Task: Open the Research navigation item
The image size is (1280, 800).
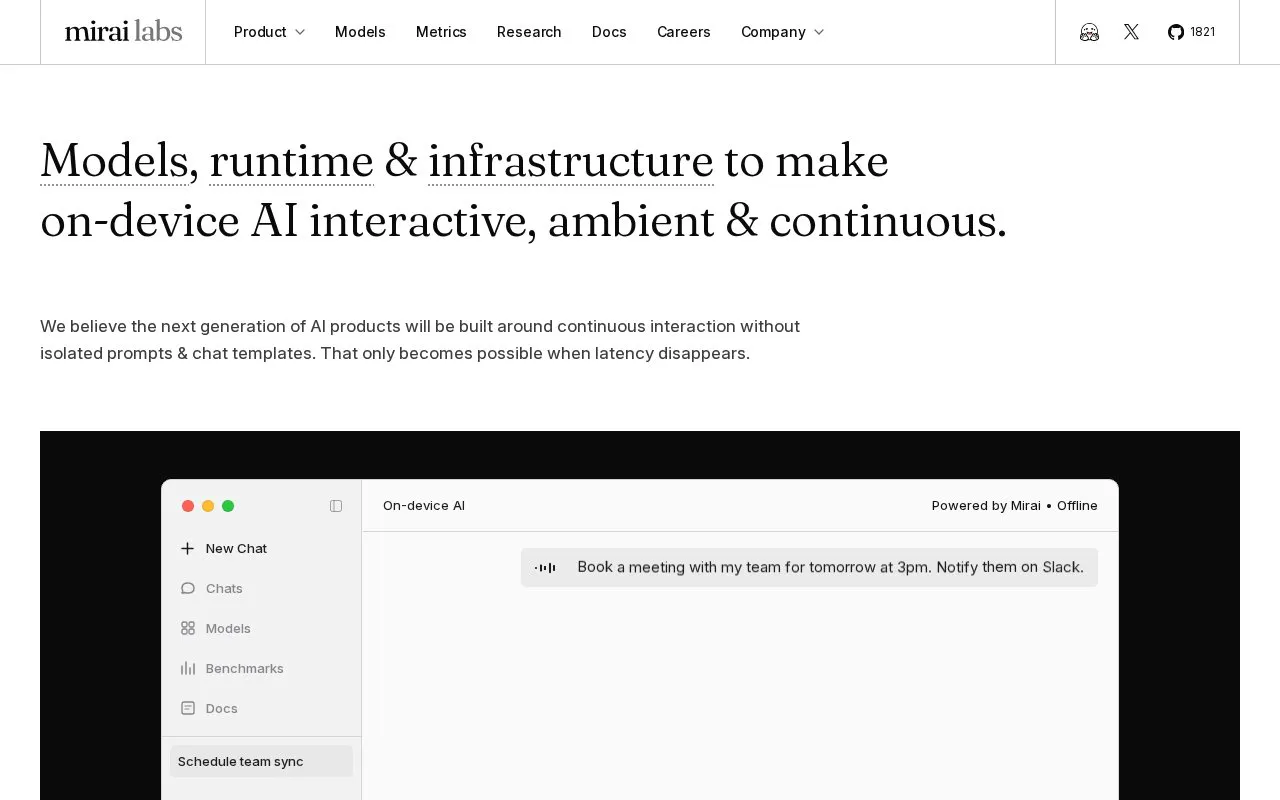Action: pyautogui.click(x=529, y=32)
